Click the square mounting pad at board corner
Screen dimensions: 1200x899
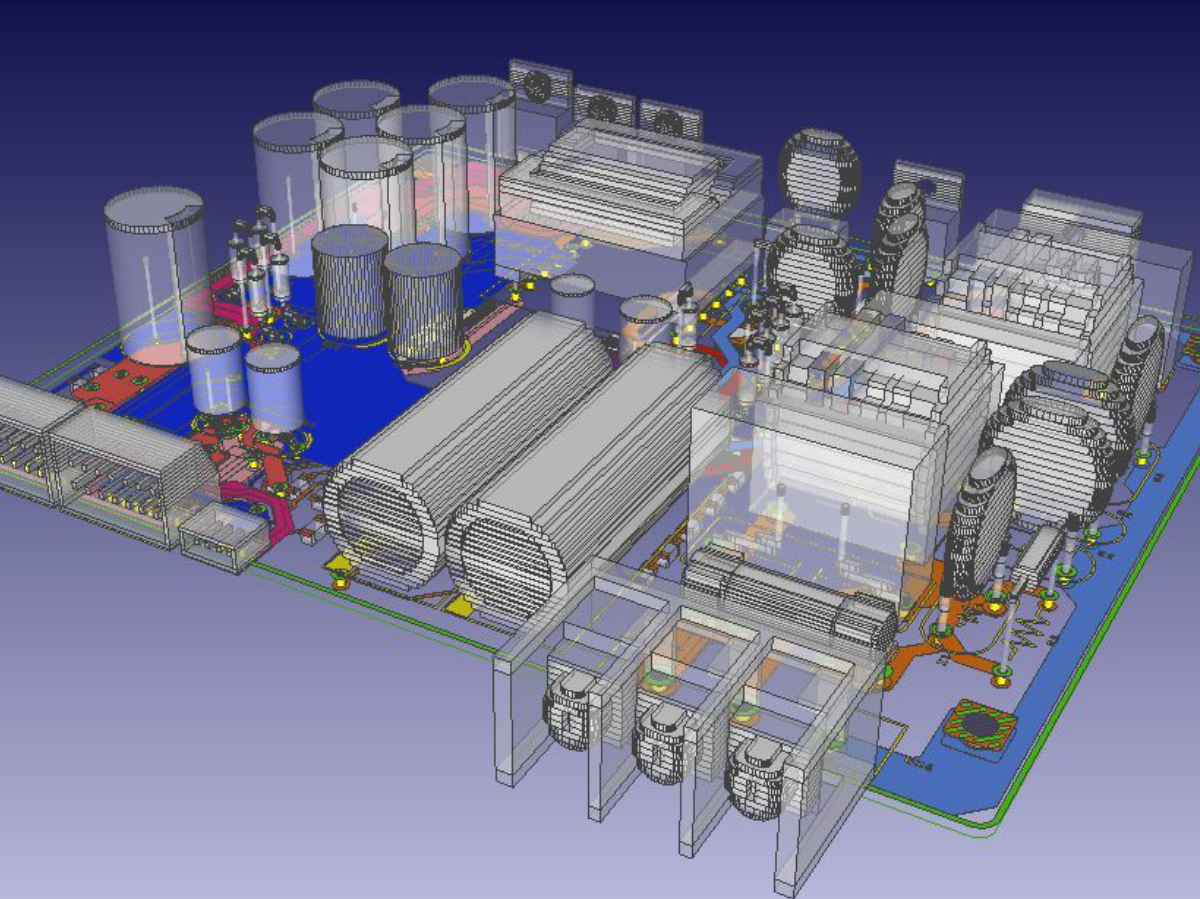pos(981,726)
